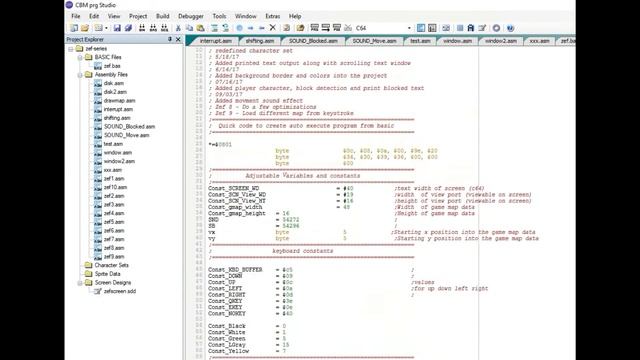
Task: Select the Sprite Data folder
Action: pos(107,274)
